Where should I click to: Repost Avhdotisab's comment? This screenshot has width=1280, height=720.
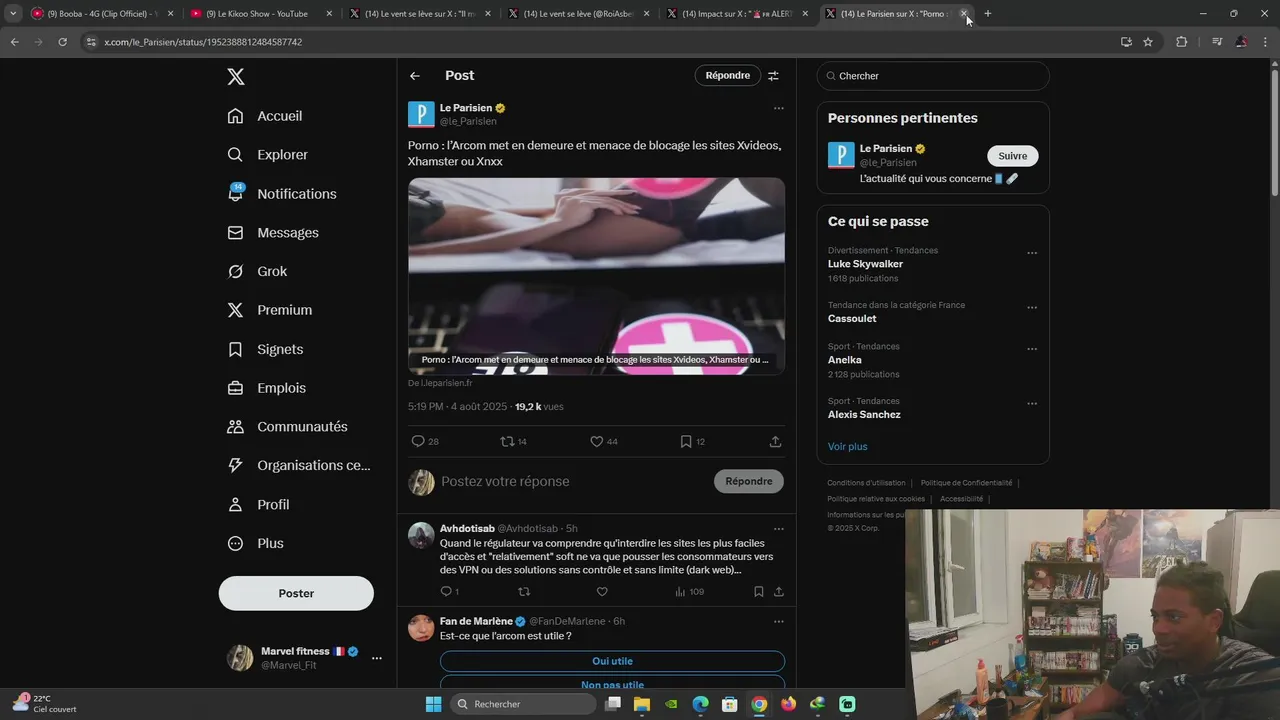pos(523,592)
